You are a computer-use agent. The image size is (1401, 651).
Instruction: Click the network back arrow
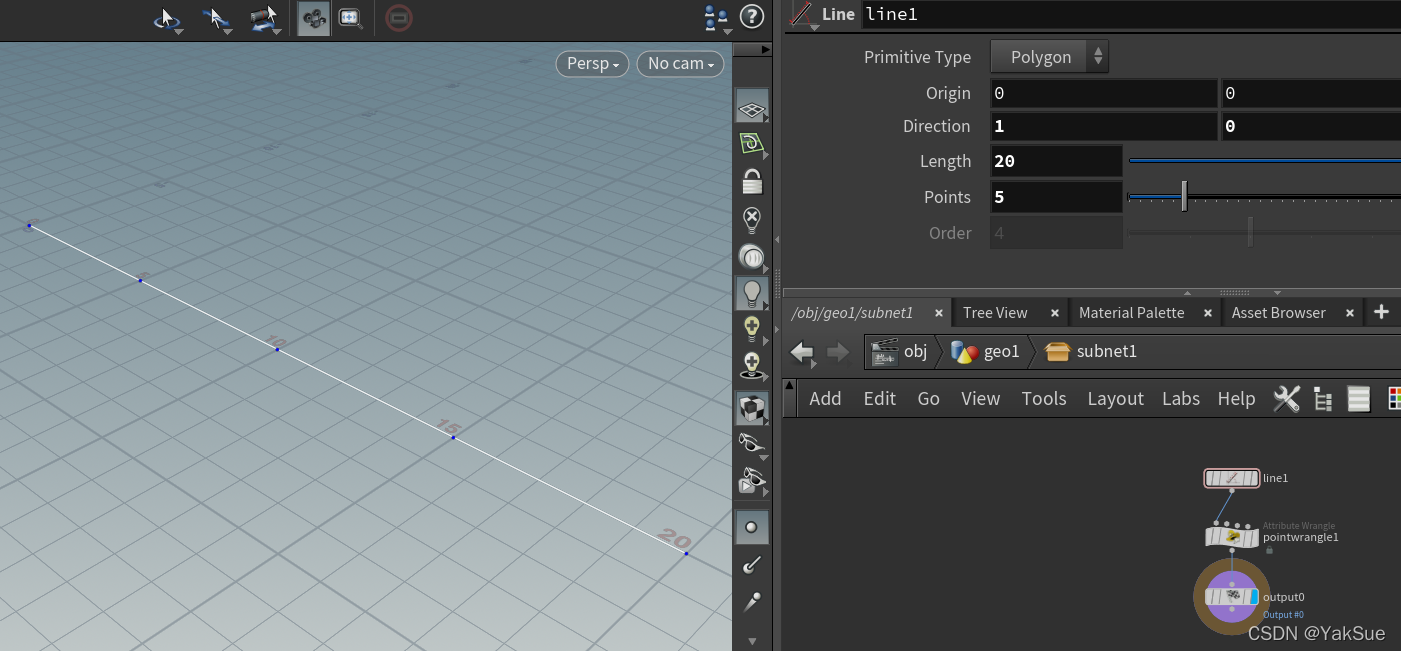[x=803, y=352]
